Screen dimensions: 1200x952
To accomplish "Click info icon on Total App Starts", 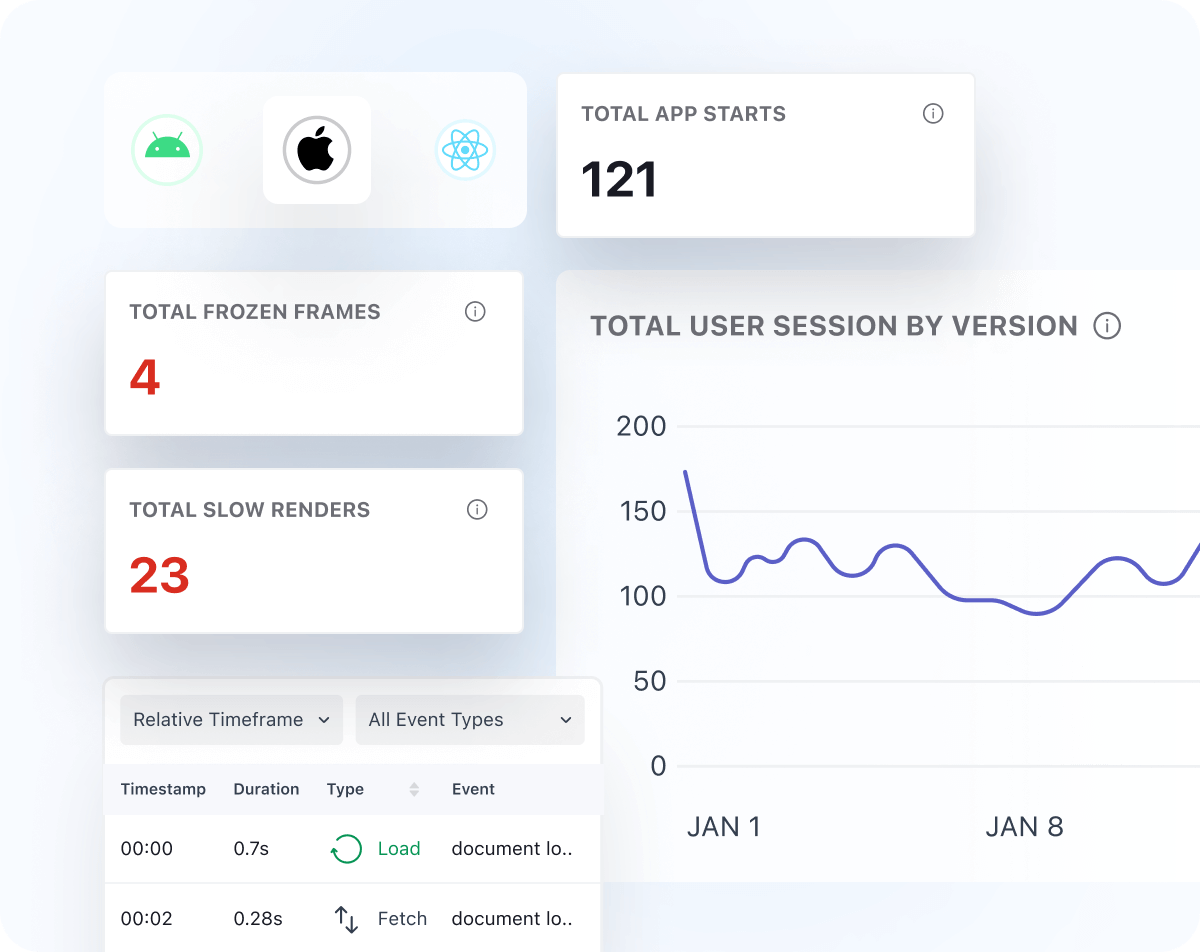I will (x=932, y=114).
